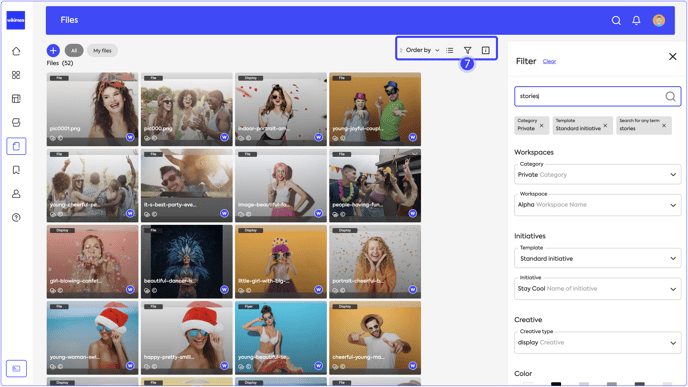Screen dimensions: 688x387
Task: Open the young-joyful-coupl thumbnail
Action: click(375, 109)
